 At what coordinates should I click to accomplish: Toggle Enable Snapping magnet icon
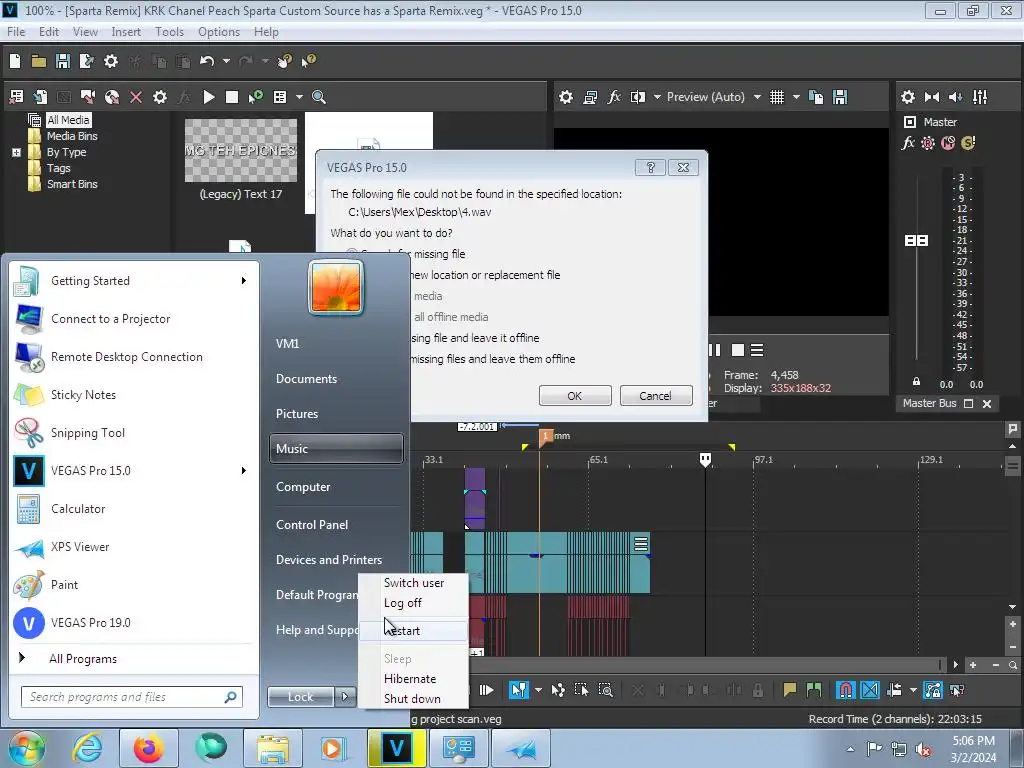[x=845, y=690]
